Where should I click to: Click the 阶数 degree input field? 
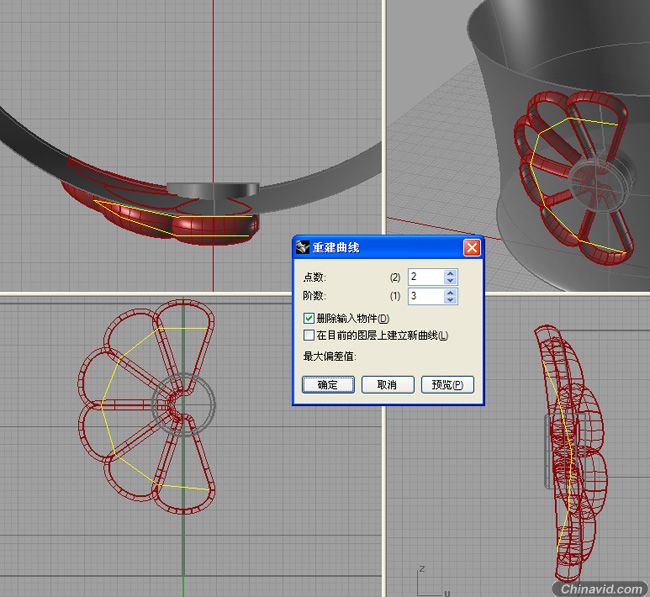tap(426, 296)
